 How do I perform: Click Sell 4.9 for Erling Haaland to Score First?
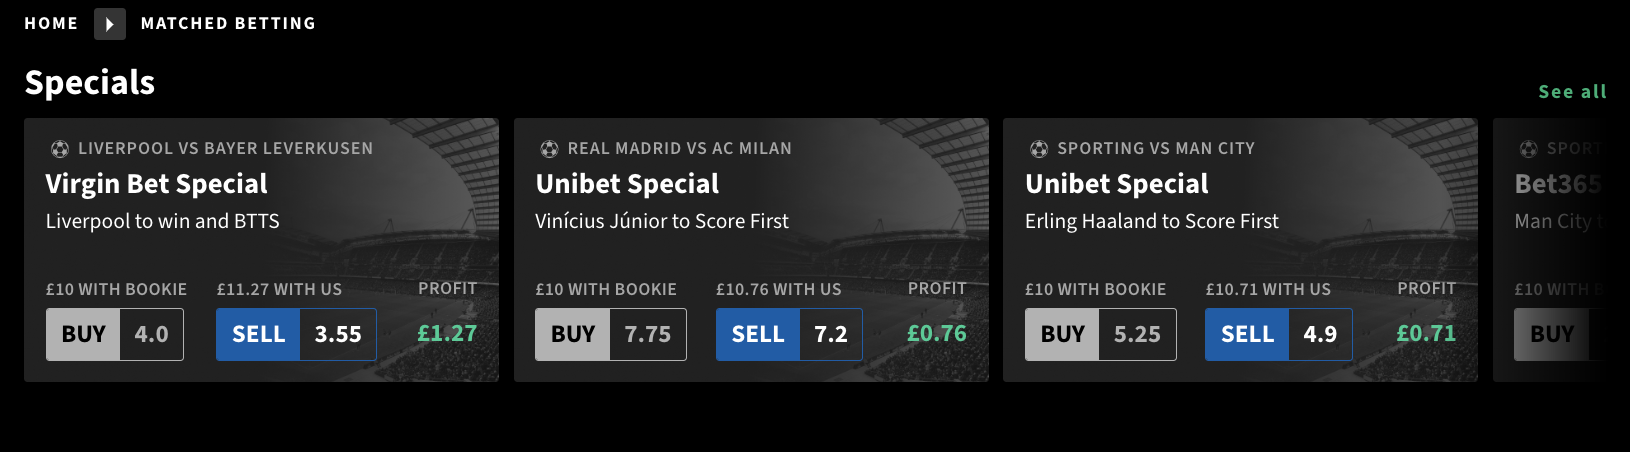(1279, 334)
